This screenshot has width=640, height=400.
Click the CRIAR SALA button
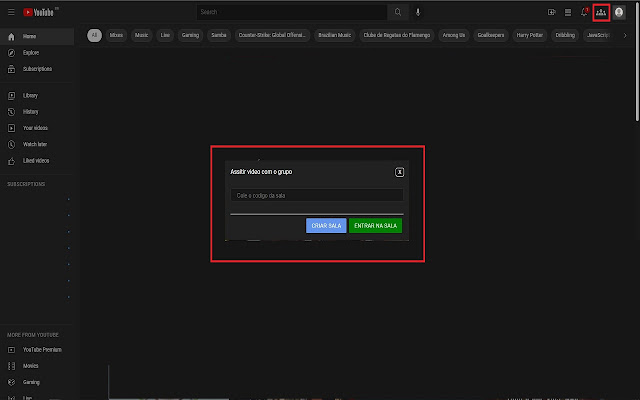coord(326,226)
